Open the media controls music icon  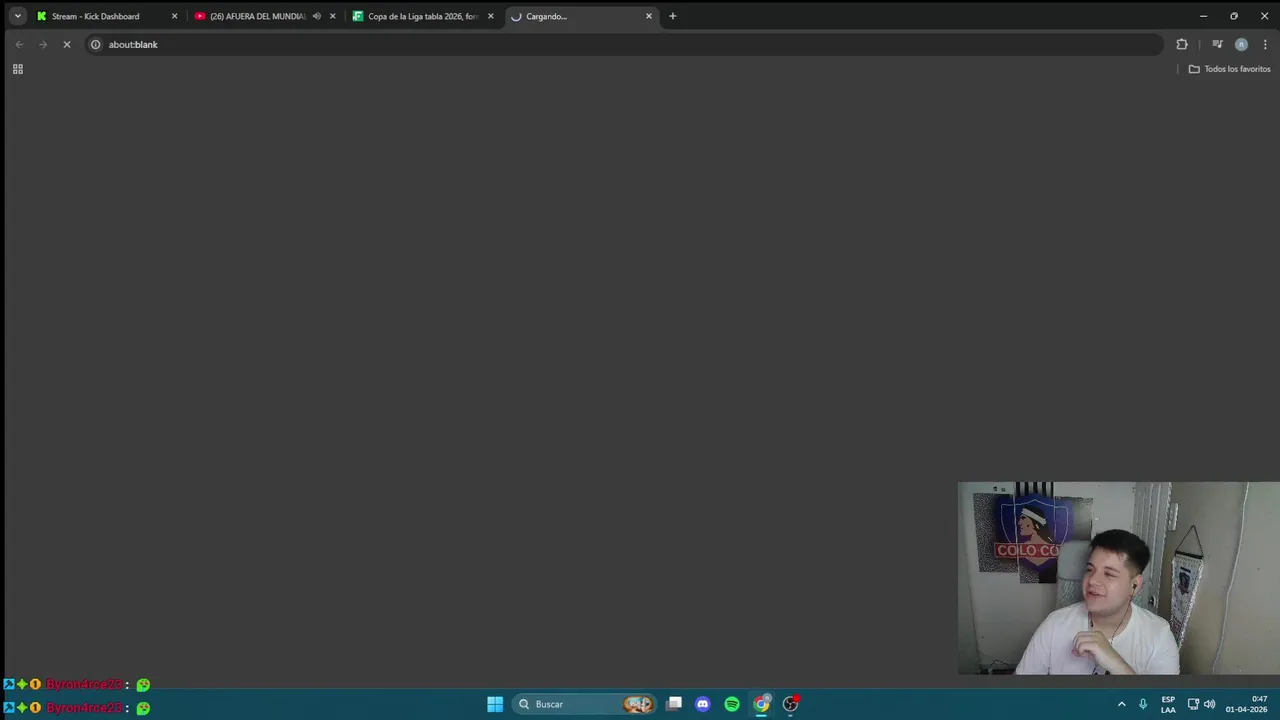(1217, 44)
